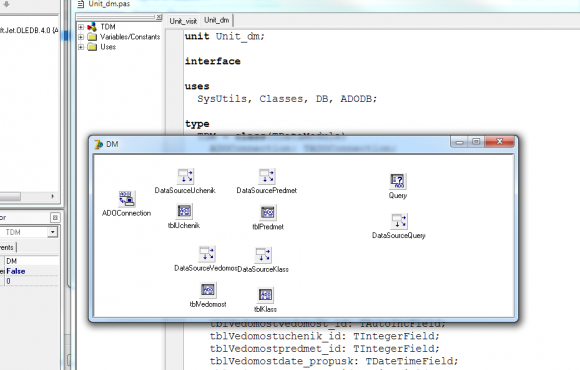Image resolution: width=580 pixels, height=370 pixels.
Task: Click the tblVedomost table component
Action: 208,290
